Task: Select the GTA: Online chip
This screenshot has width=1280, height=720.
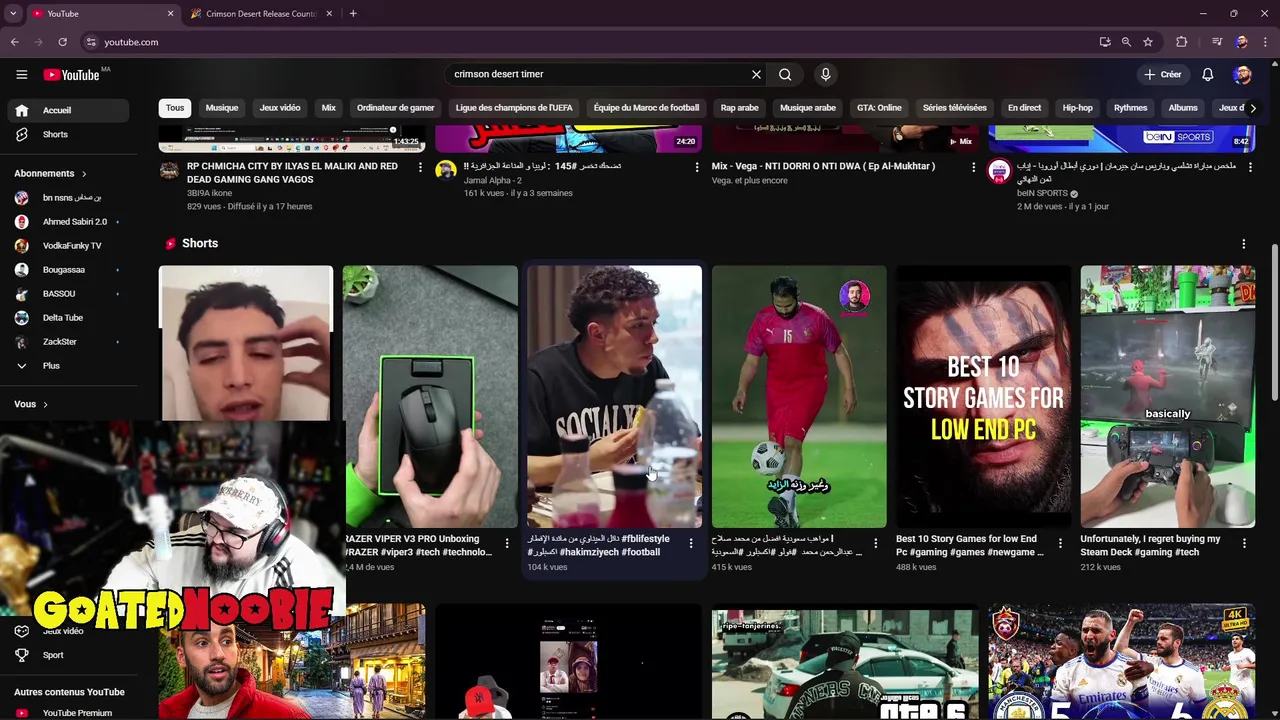Action: 879,108
